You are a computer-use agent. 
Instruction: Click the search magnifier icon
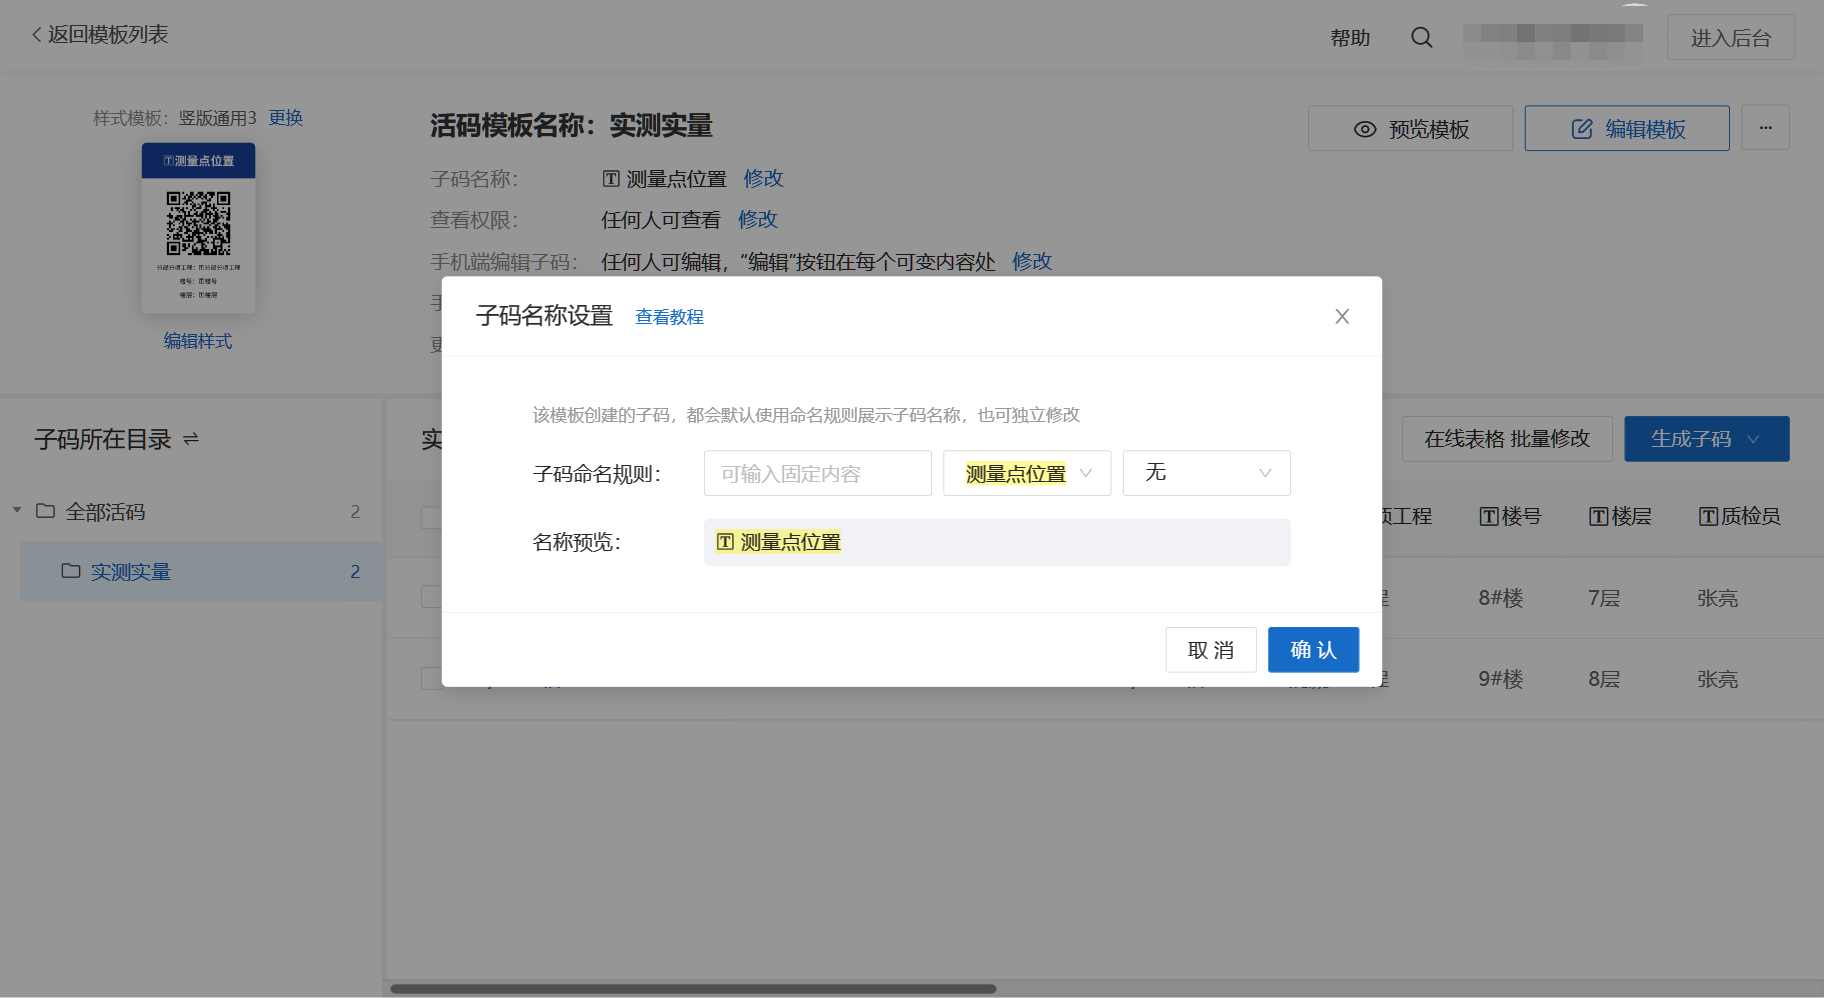click(1421, 37)
